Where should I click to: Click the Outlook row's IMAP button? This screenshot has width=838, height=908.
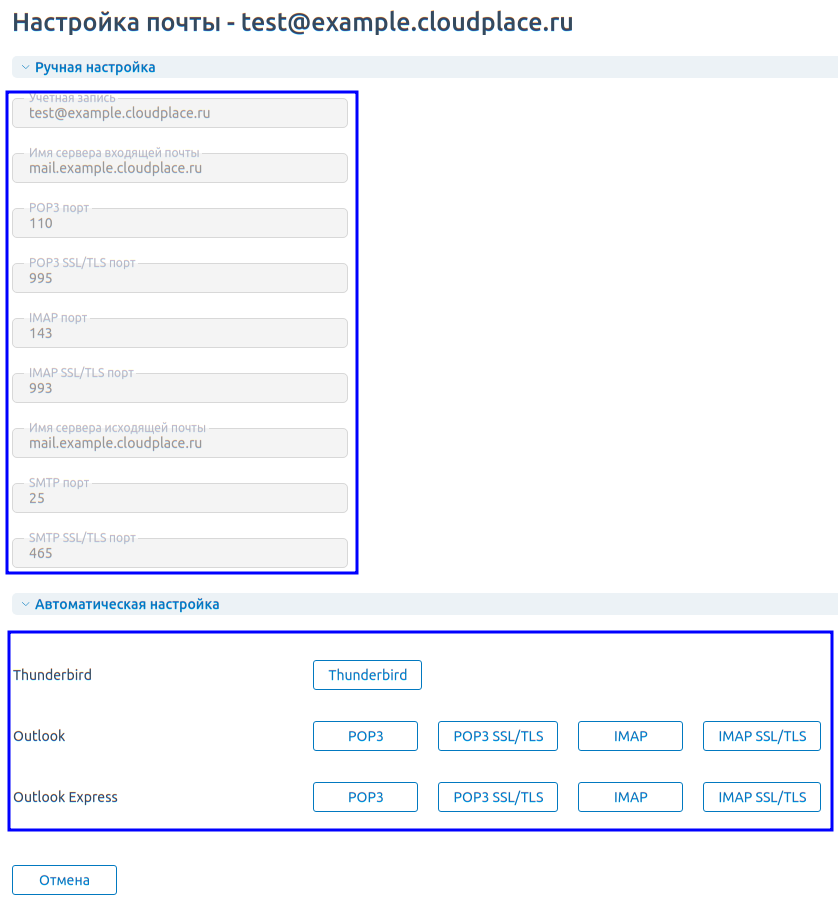[630, 736]
